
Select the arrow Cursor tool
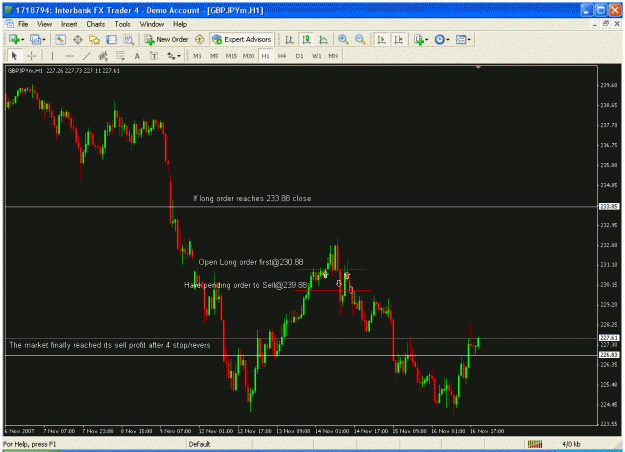pos(15,56)
